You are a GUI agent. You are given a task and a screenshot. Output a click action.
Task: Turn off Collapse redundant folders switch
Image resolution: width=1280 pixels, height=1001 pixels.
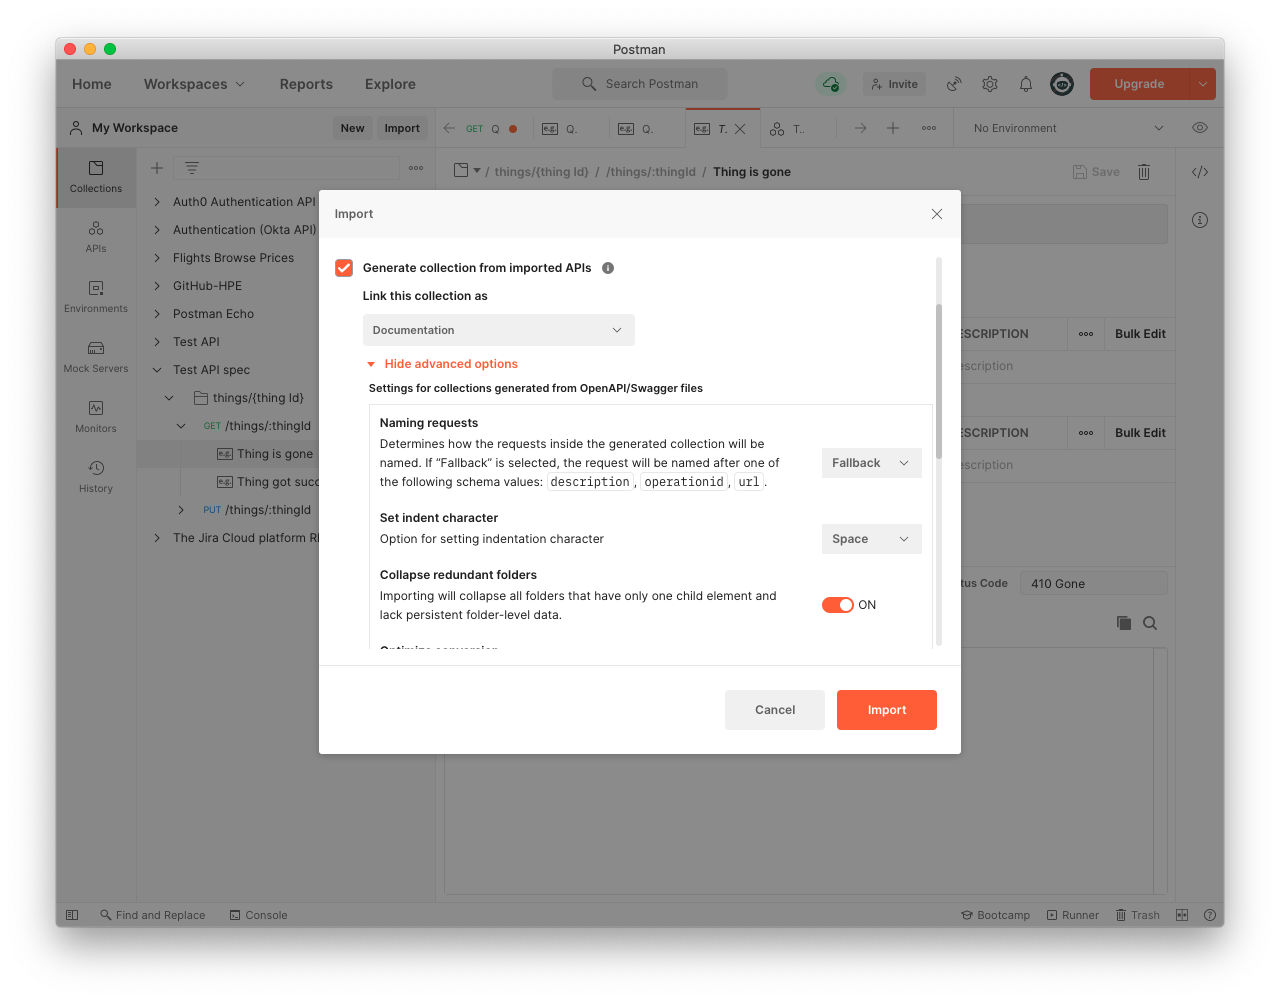click(838, 605)
